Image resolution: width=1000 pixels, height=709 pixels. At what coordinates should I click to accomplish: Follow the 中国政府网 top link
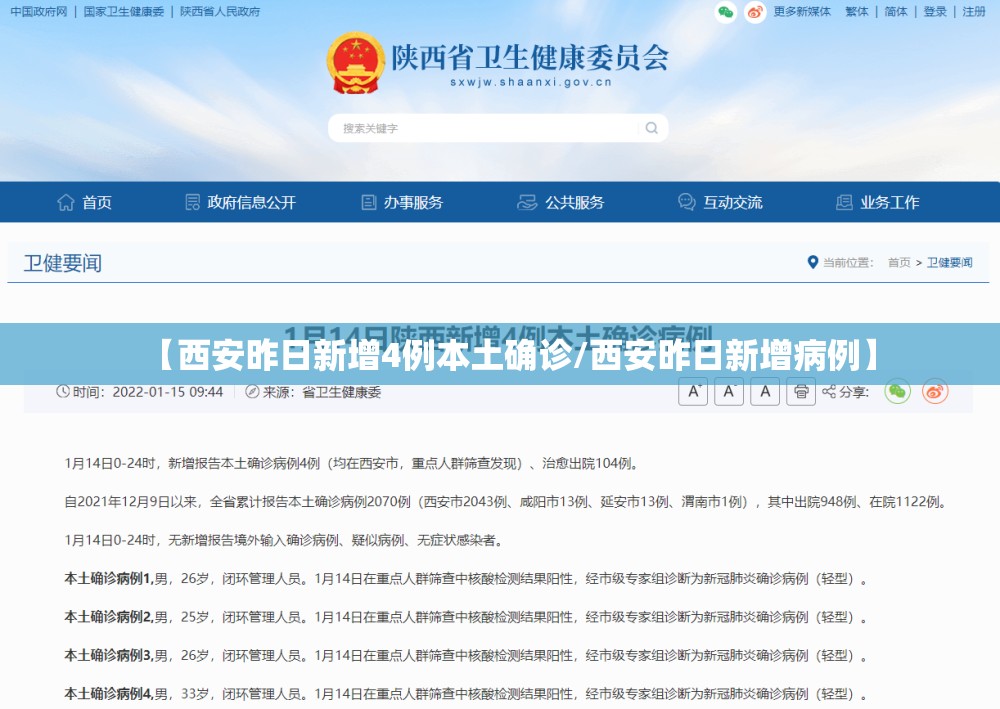pyautogui.click(x=39, y=11)
